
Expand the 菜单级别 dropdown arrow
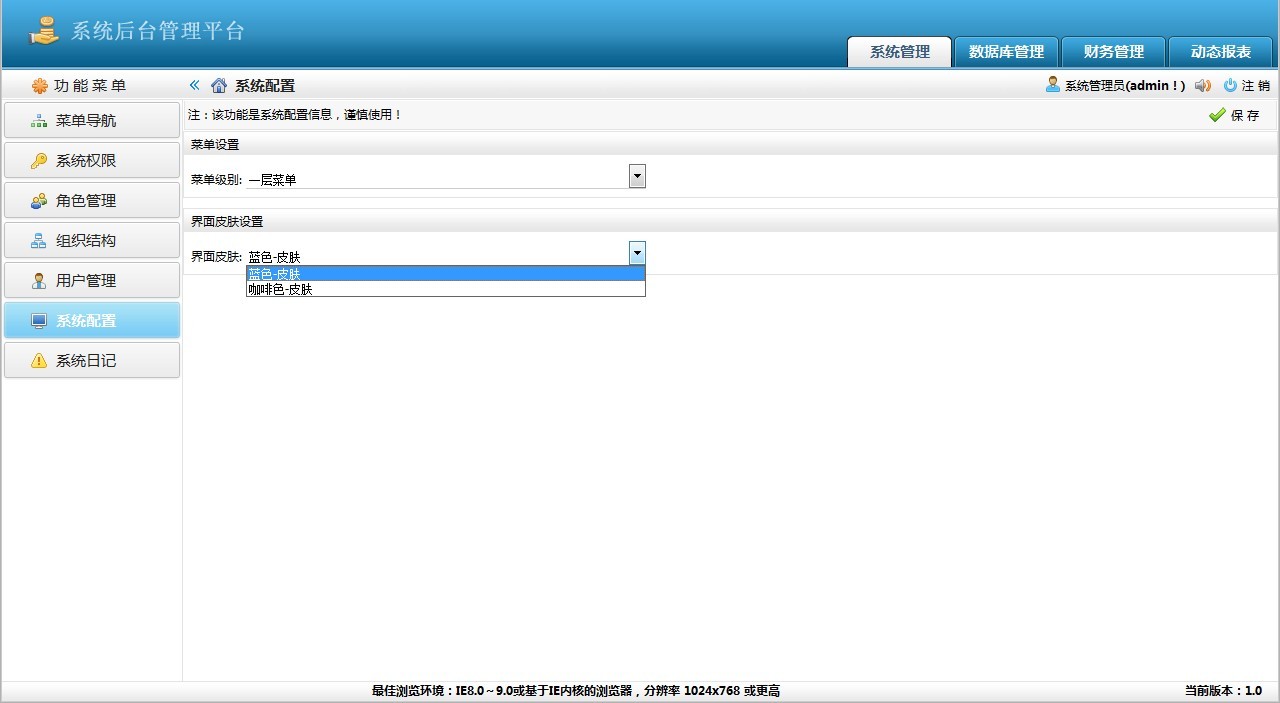(637, 176)
